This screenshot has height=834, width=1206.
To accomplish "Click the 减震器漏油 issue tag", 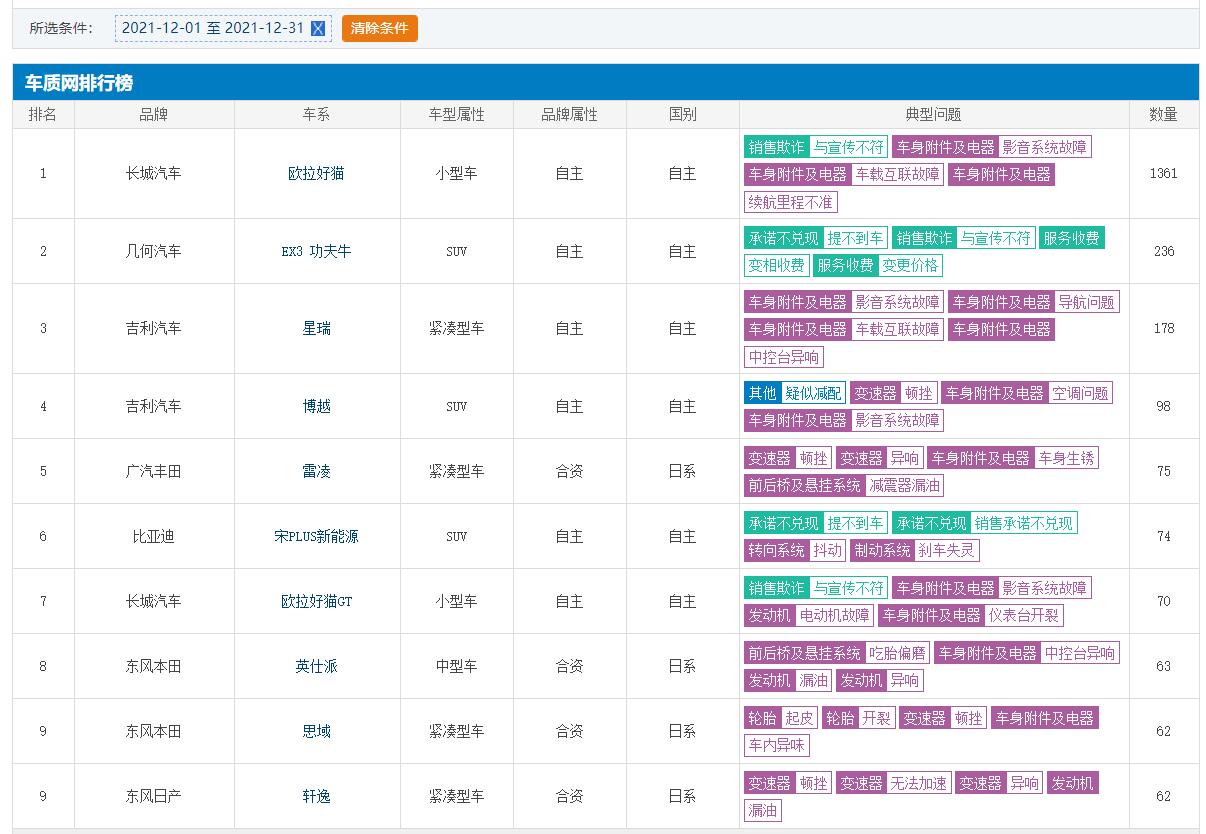I will click(904, 486).
